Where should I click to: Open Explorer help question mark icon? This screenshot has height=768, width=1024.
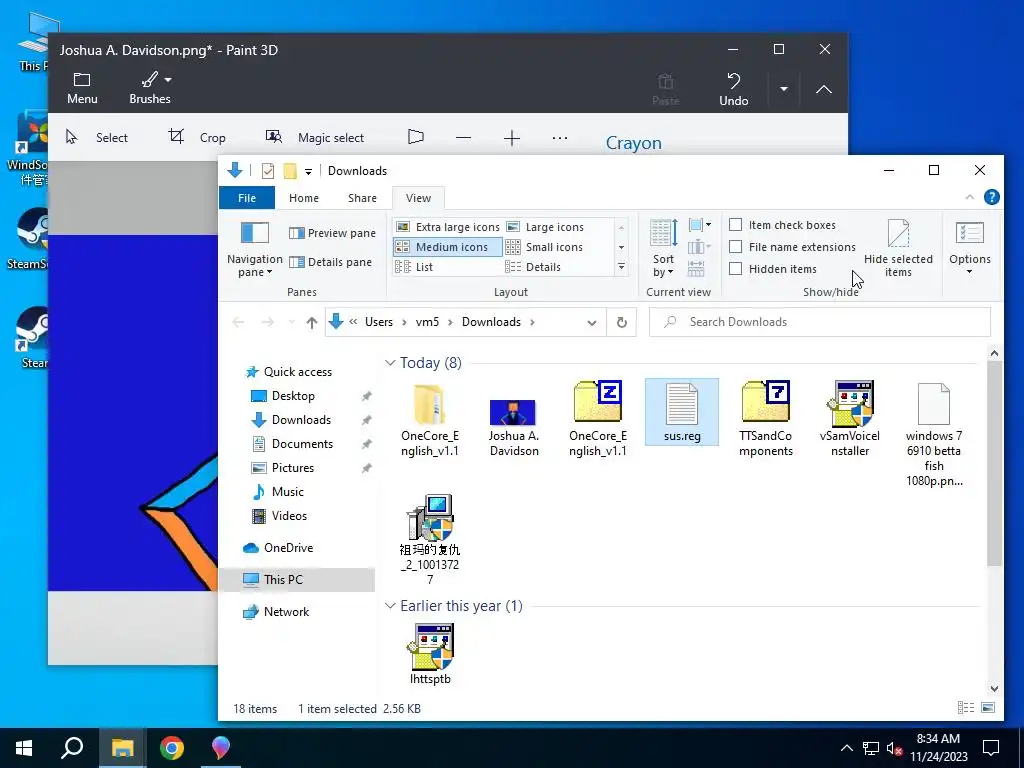coord(991,197)
